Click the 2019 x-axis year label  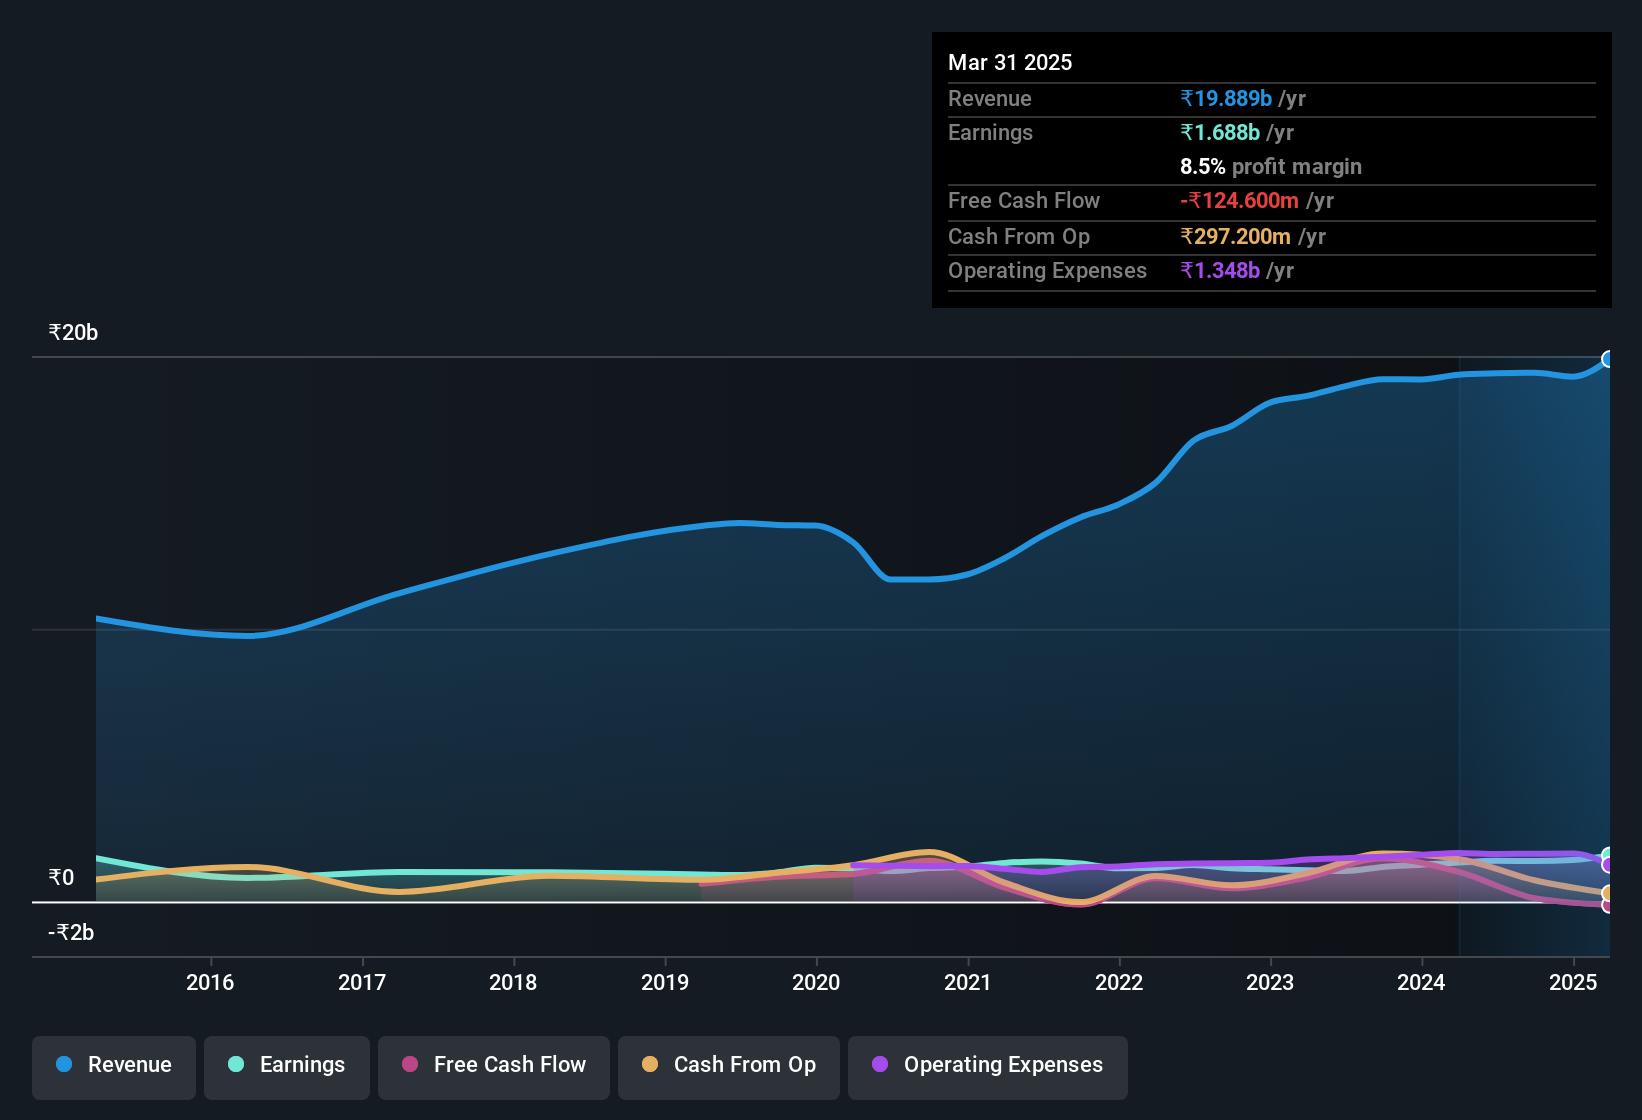(665, 982)
